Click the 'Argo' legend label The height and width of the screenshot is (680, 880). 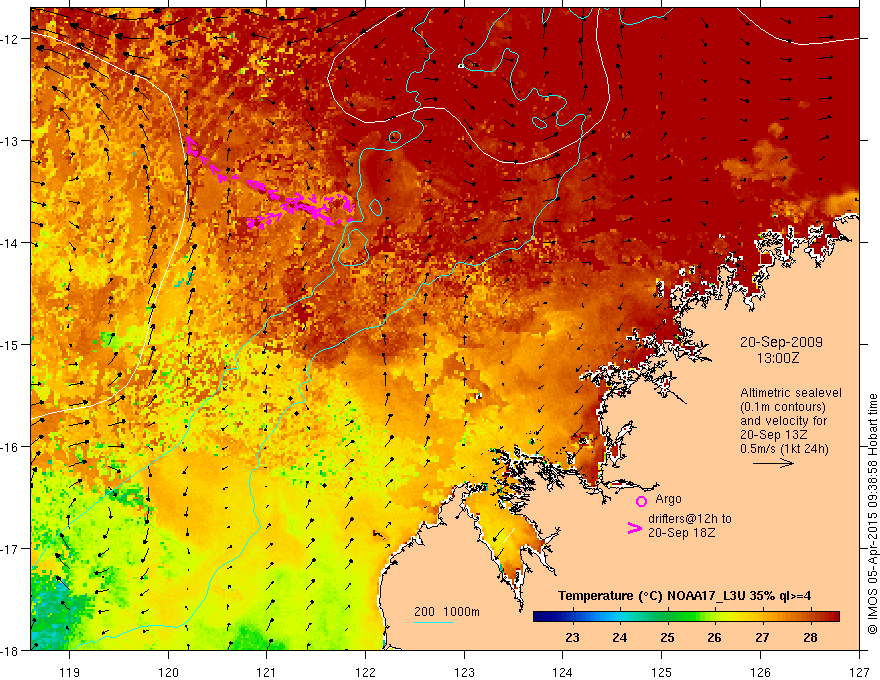pos(668,499)
